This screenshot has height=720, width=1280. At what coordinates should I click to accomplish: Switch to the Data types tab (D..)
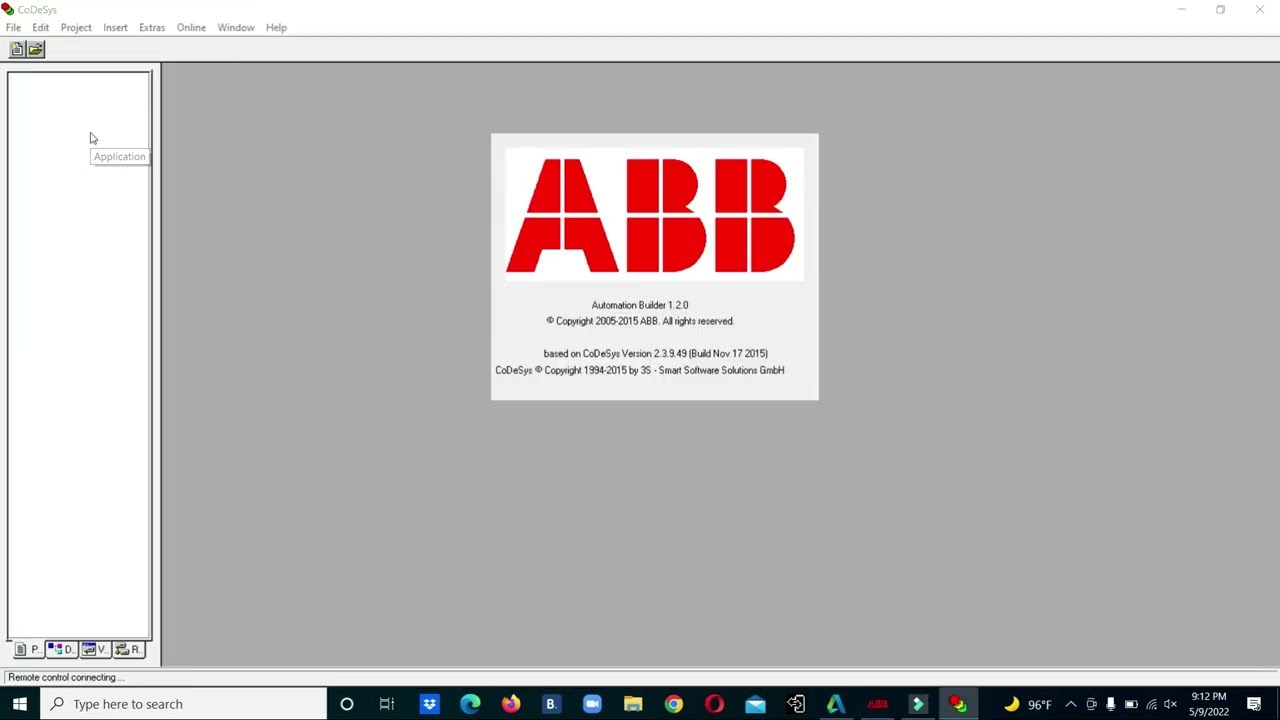coord(61,650)
